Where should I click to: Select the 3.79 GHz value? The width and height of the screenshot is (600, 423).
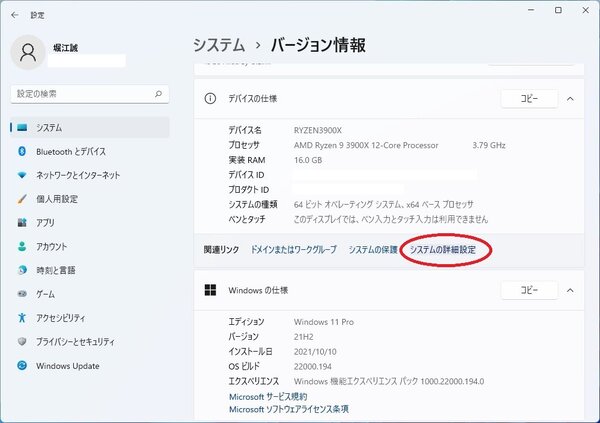(489, 145)
